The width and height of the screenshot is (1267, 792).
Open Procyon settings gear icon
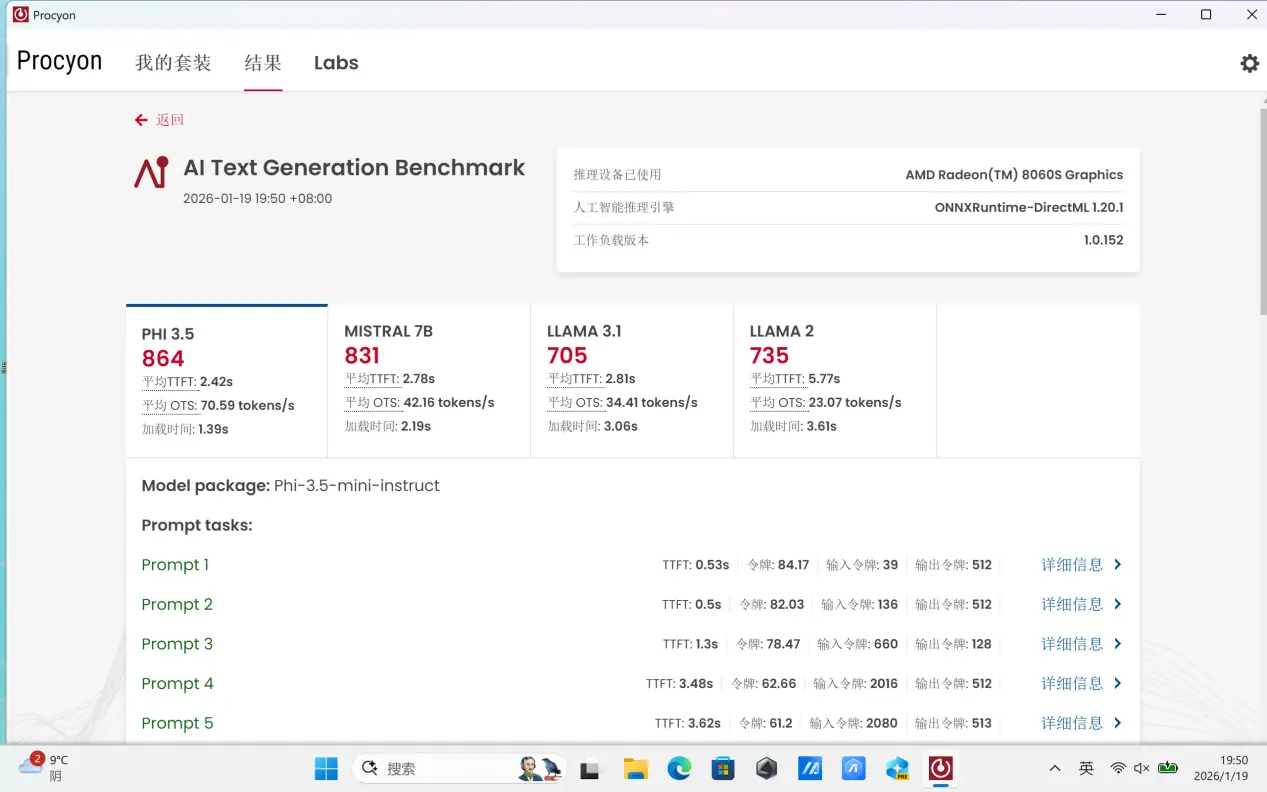[x=1249, y=63]
